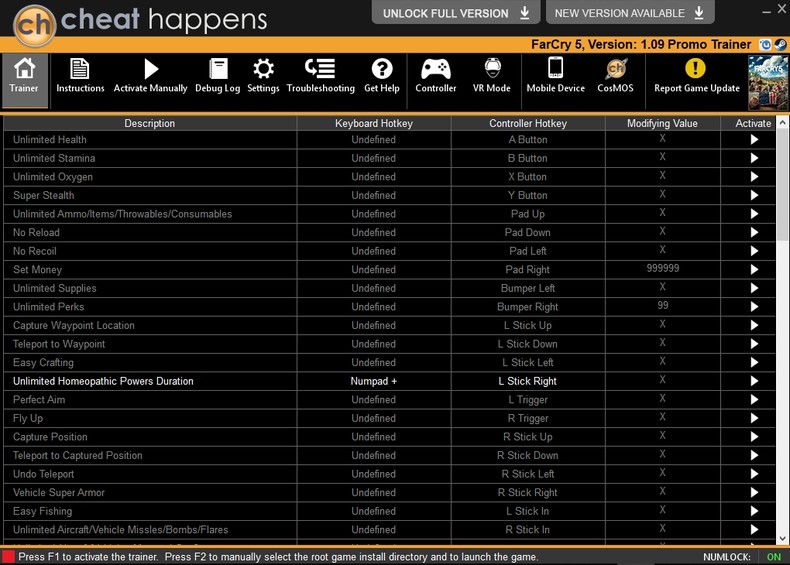790x565 pixels.
Task: Click the Numpad + keyboard hotkey cell
Action: (373, 381)
